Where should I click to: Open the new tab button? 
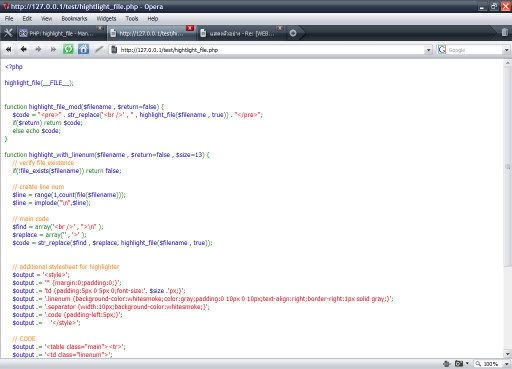[293, 33]
